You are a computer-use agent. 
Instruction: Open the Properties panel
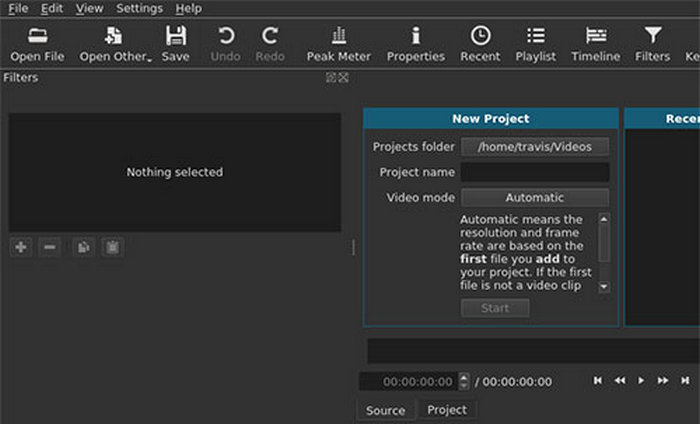(x=416, y=44)
